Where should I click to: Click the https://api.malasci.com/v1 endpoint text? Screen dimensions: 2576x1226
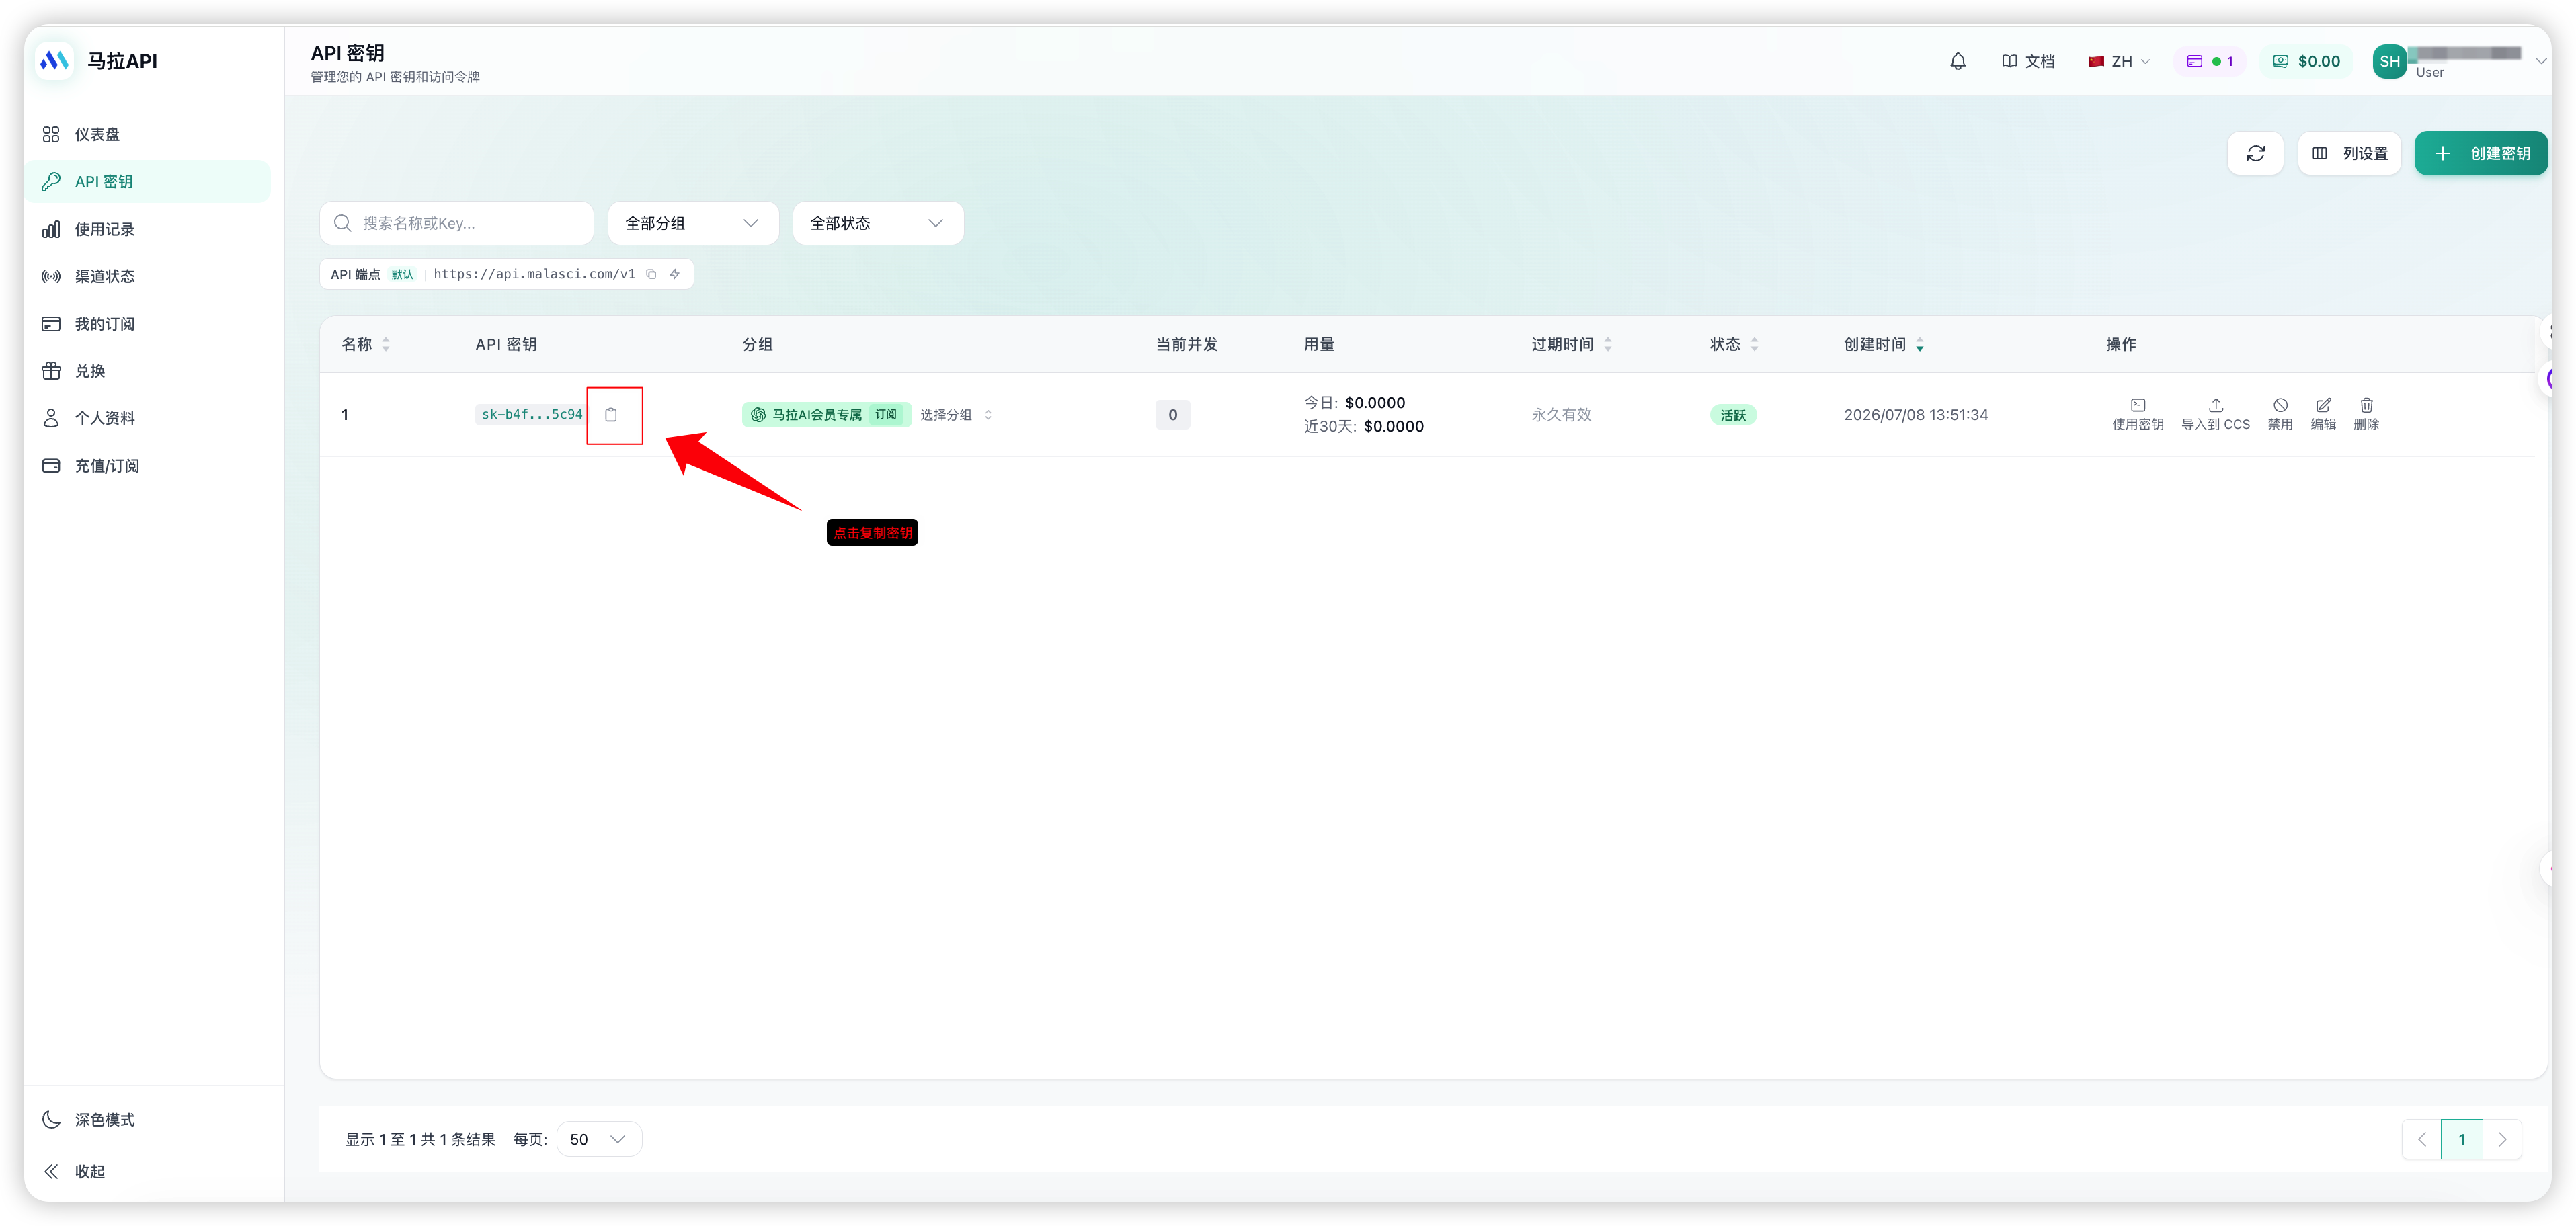click(534, 274)
